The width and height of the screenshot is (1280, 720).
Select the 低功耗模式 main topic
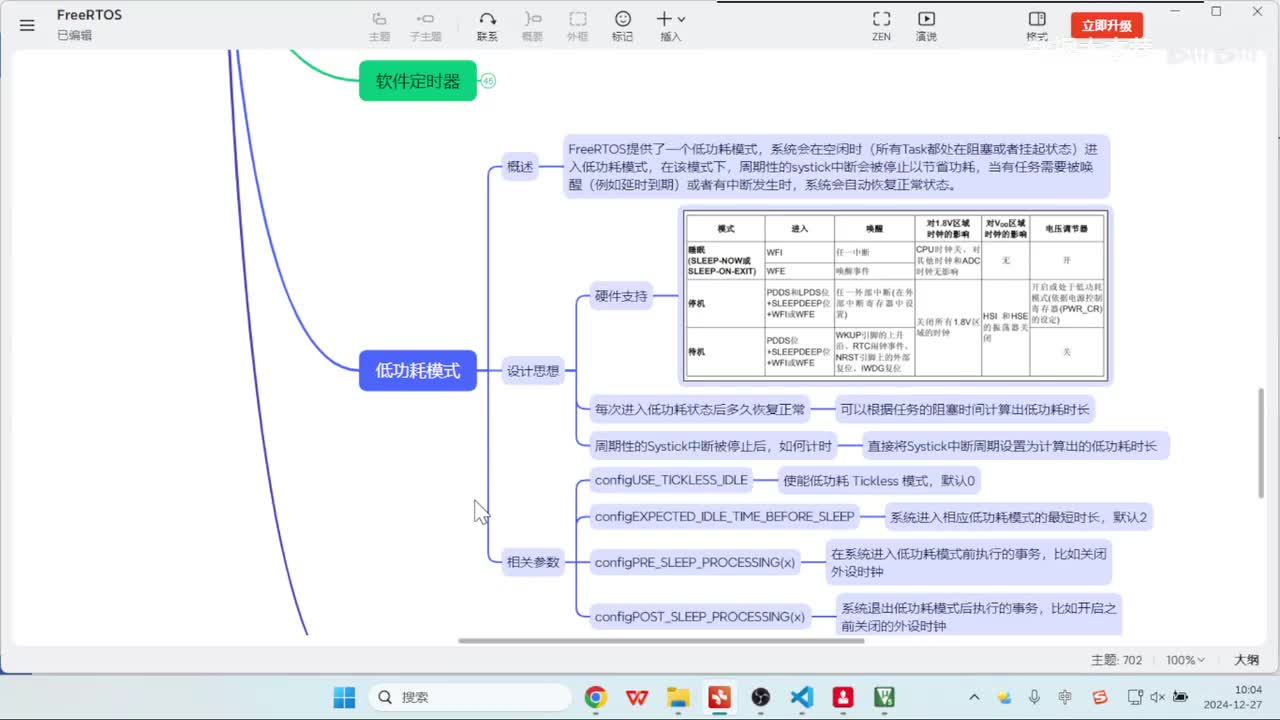coord(418,371)
